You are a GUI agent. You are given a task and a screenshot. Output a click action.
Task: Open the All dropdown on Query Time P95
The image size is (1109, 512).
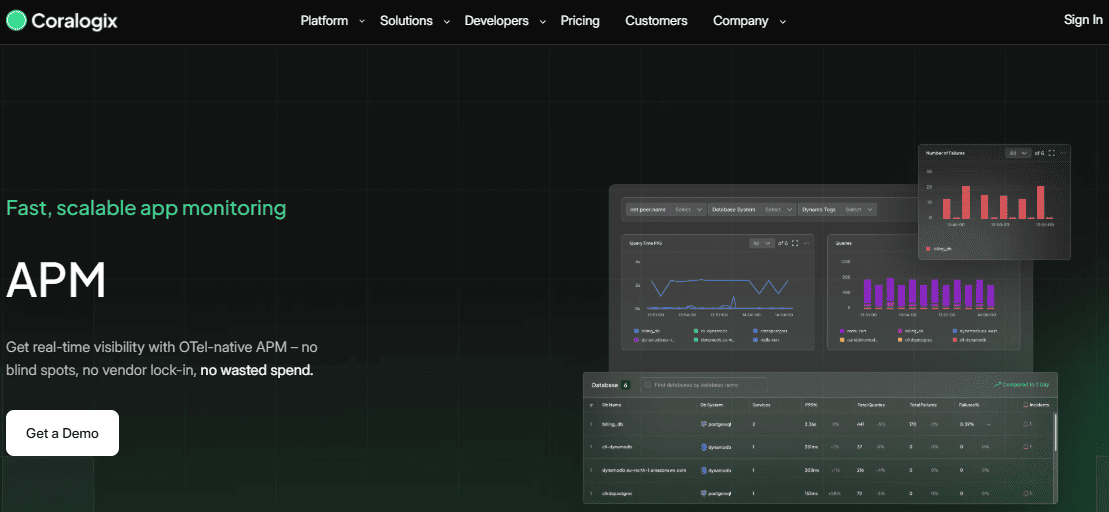point(762,243)
